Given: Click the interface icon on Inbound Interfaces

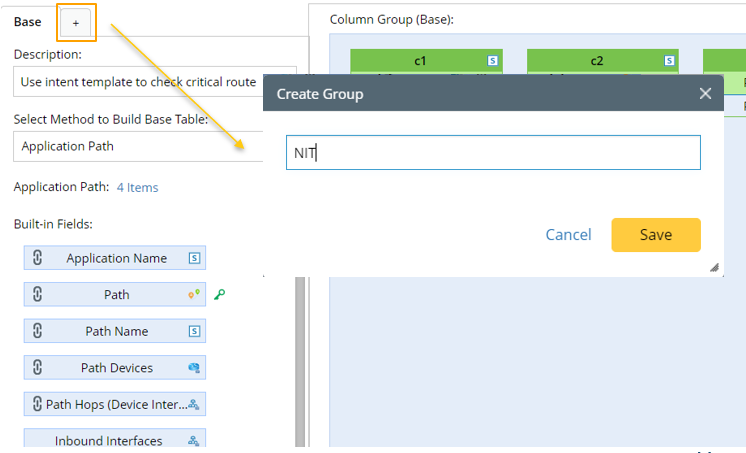Looking at the screenshot, I should pos(194,441).
